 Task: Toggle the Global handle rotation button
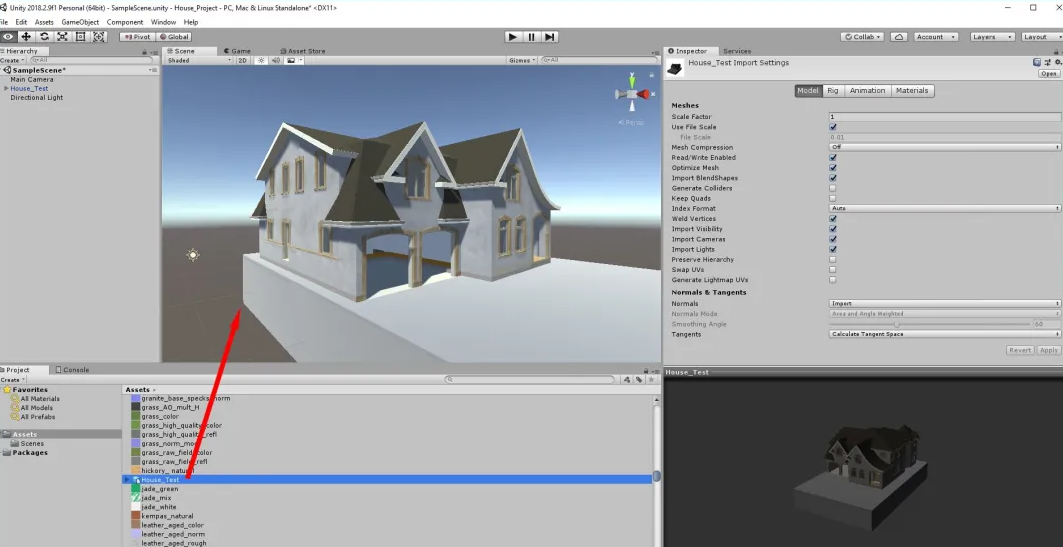click(x=174, y=37)
